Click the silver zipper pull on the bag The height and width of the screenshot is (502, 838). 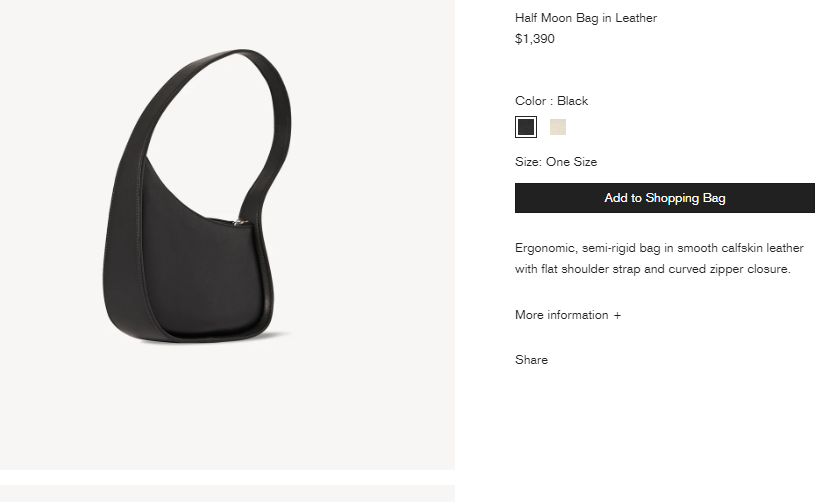tap(239, 222)
